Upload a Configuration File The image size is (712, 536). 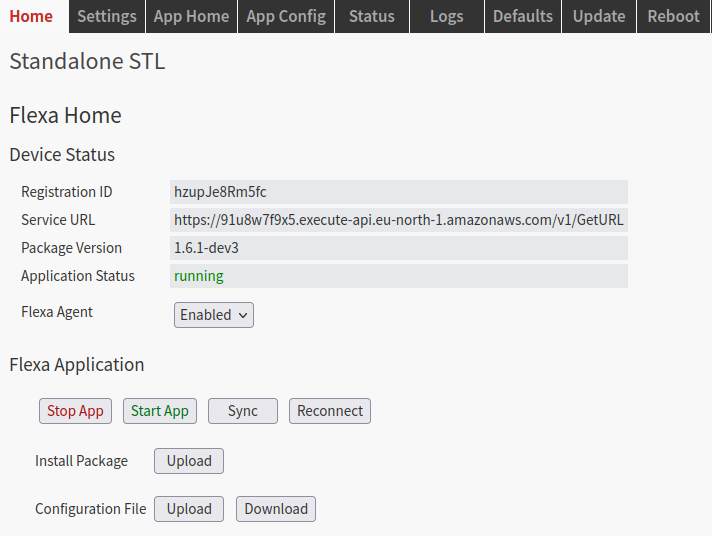(x=189, y=509)
